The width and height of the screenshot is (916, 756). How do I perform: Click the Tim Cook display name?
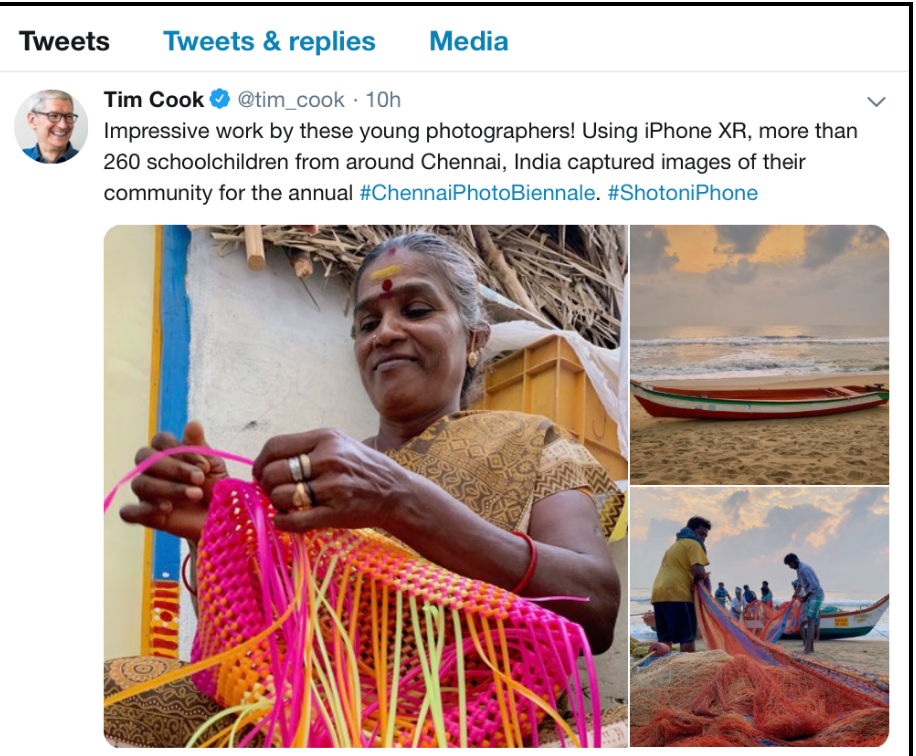pos(154,99)
